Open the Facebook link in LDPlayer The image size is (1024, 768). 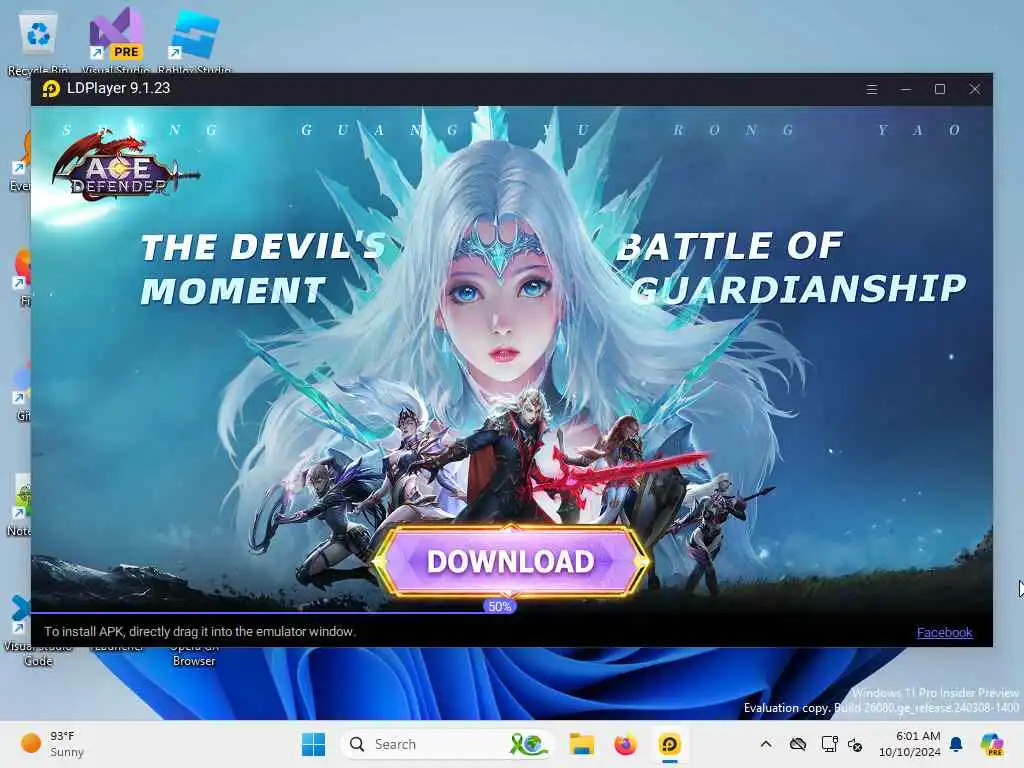pos(944,632)
